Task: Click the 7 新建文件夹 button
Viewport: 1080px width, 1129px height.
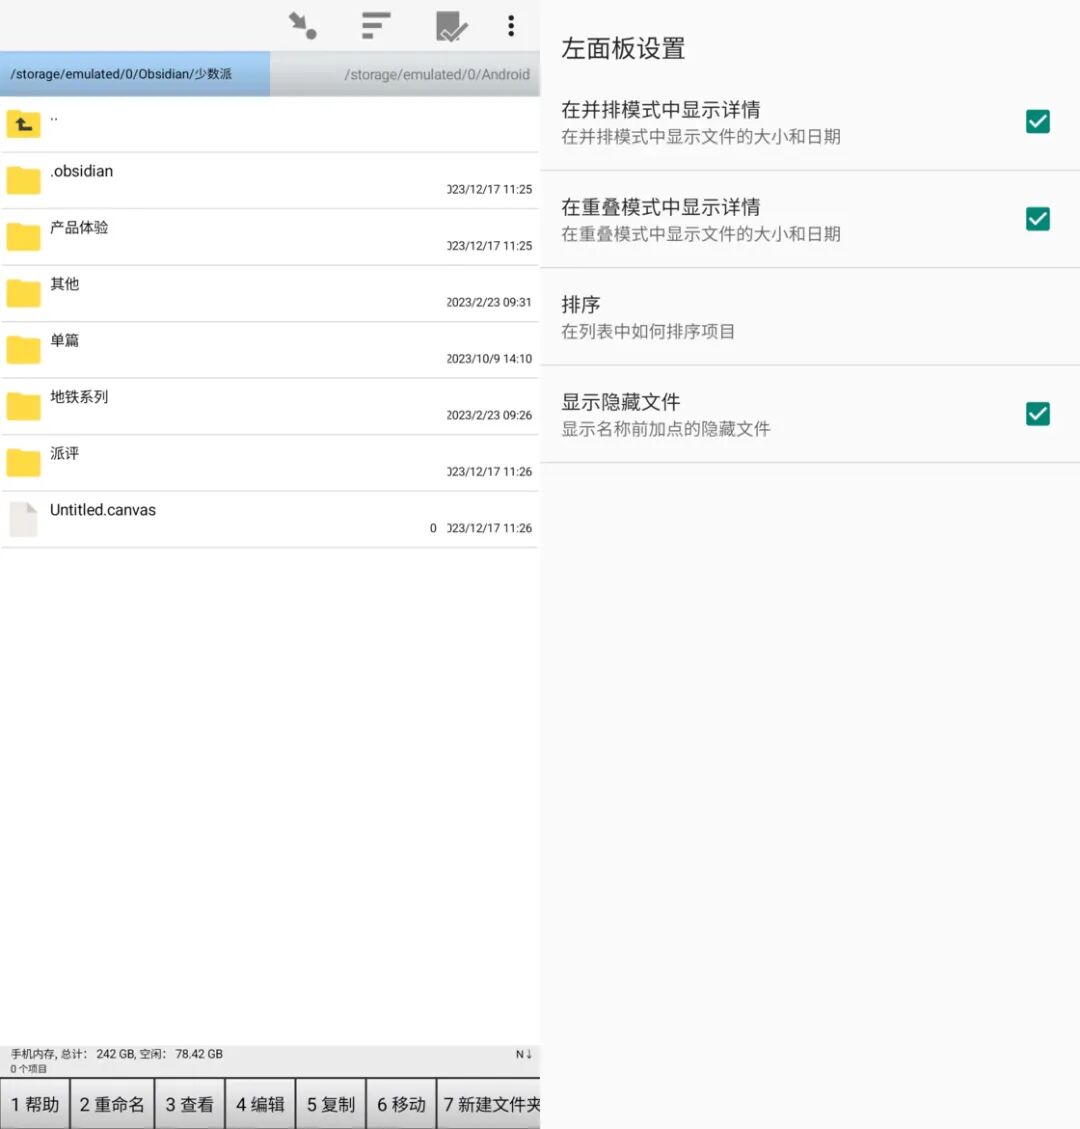Action: [490, 1104]
